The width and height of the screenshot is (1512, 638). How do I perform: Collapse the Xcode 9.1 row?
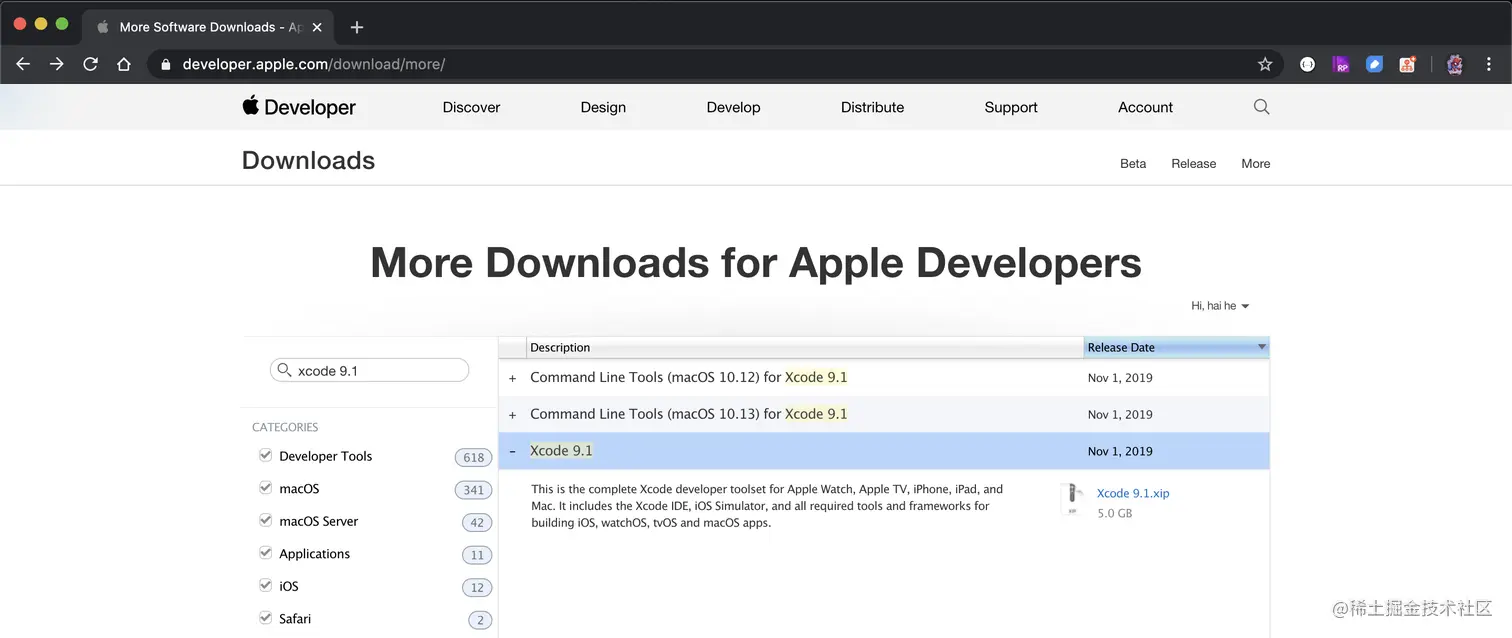coord(513,451)
